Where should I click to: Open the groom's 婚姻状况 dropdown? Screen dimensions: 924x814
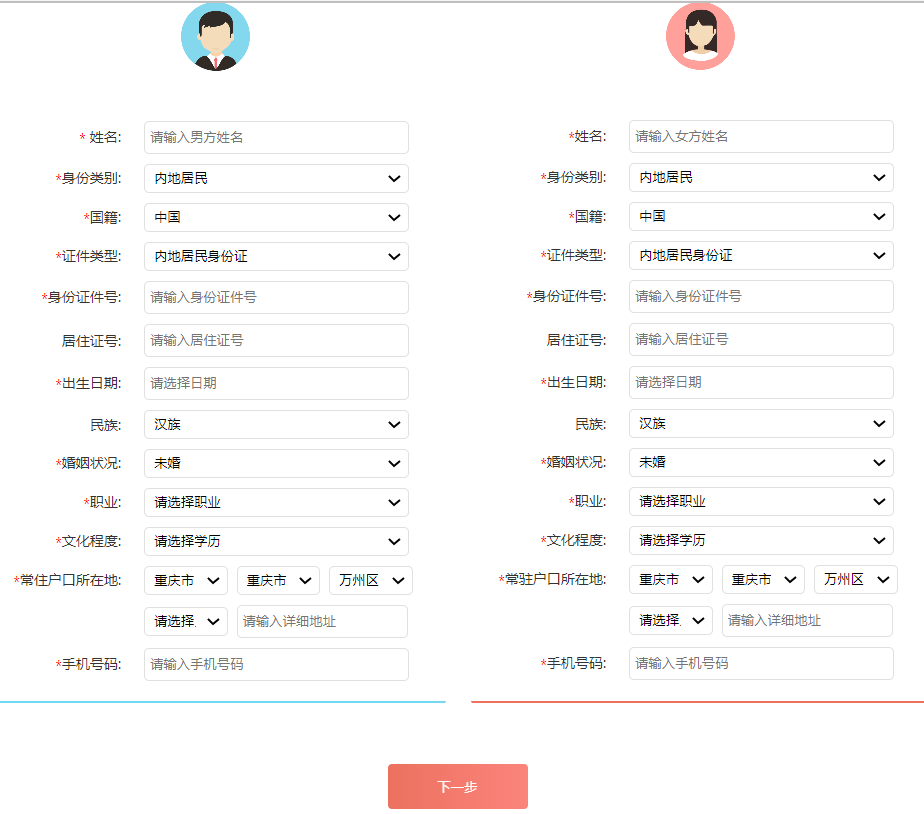coord(276,463)
